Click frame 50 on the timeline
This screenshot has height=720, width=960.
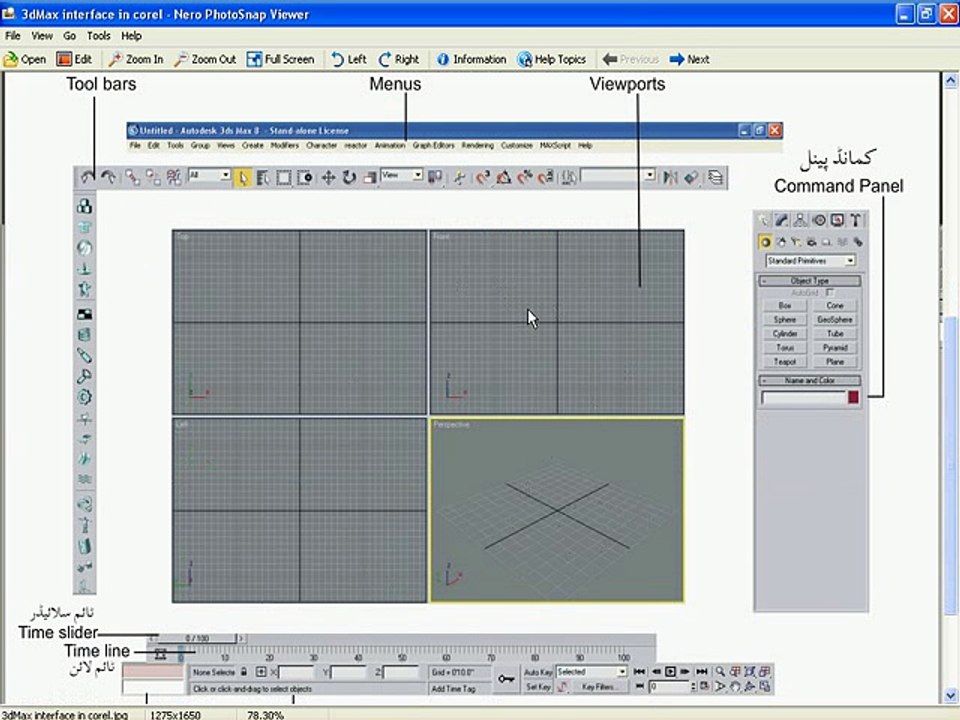[x=402, y=656]
